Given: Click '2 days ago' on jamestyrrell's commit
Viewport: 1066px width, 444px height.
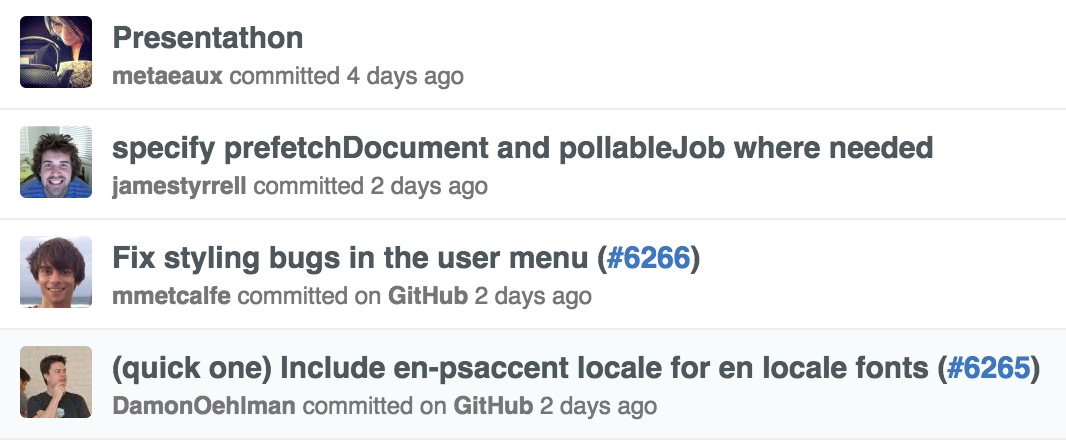Looking at the screenshot, I should coord(428,186).
